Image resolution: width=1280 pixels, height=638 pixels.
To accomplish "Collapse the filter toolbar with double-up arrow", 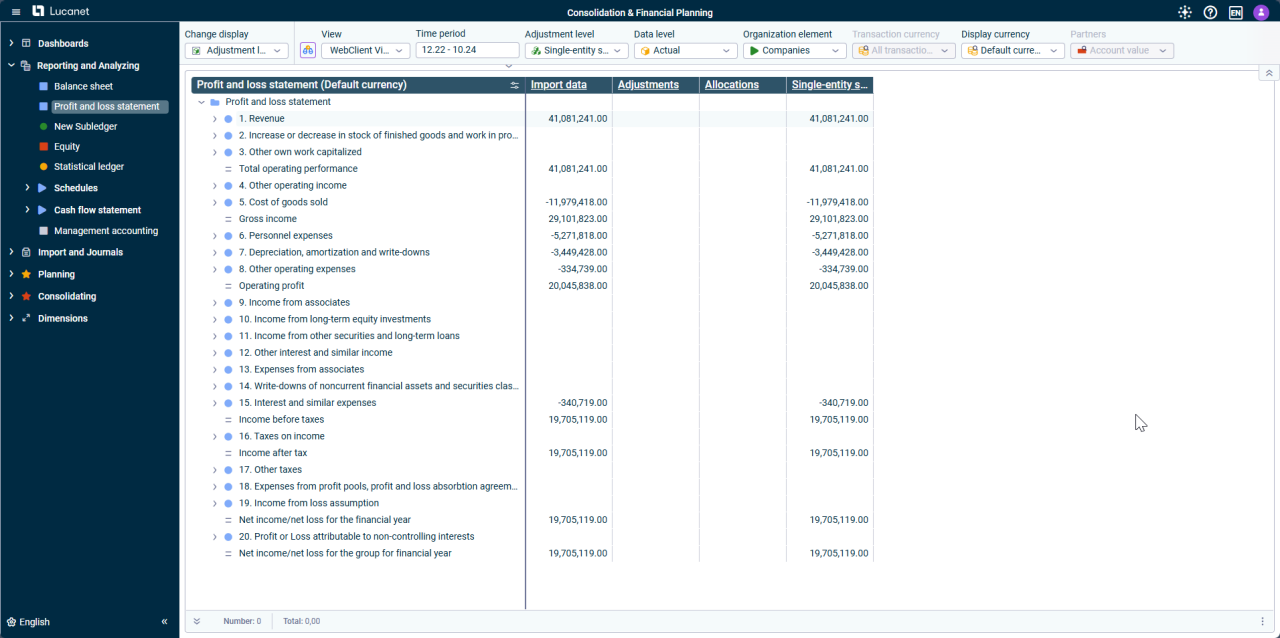I will 1268,73.
